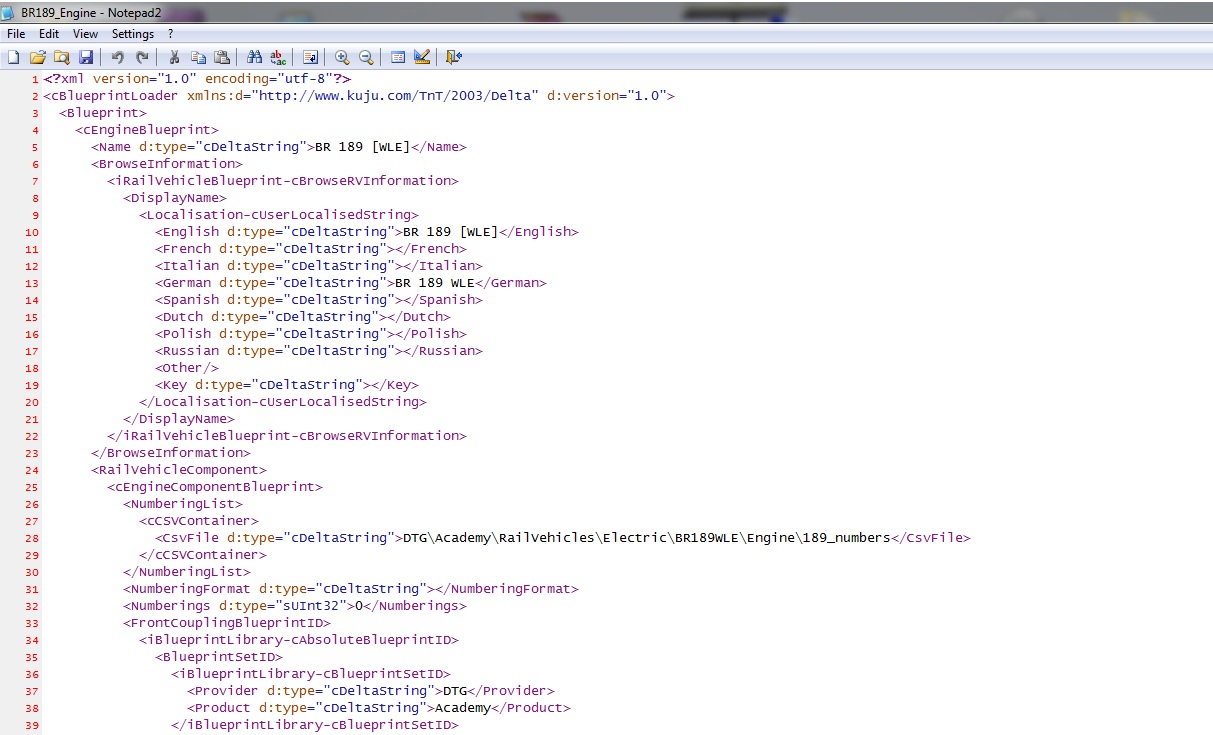The width and height of the screenshot is (1213, 735).
Task: Create a new document from toolbar
Action: tap(14, 57)
